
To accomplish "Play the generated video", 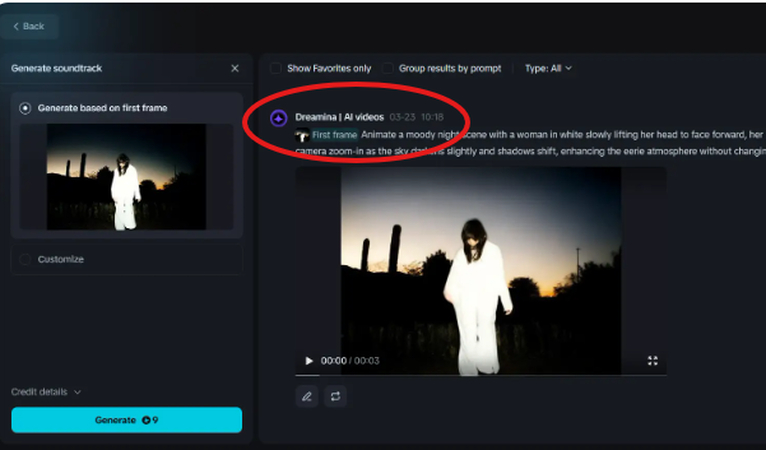I will (x=309, y=361).
